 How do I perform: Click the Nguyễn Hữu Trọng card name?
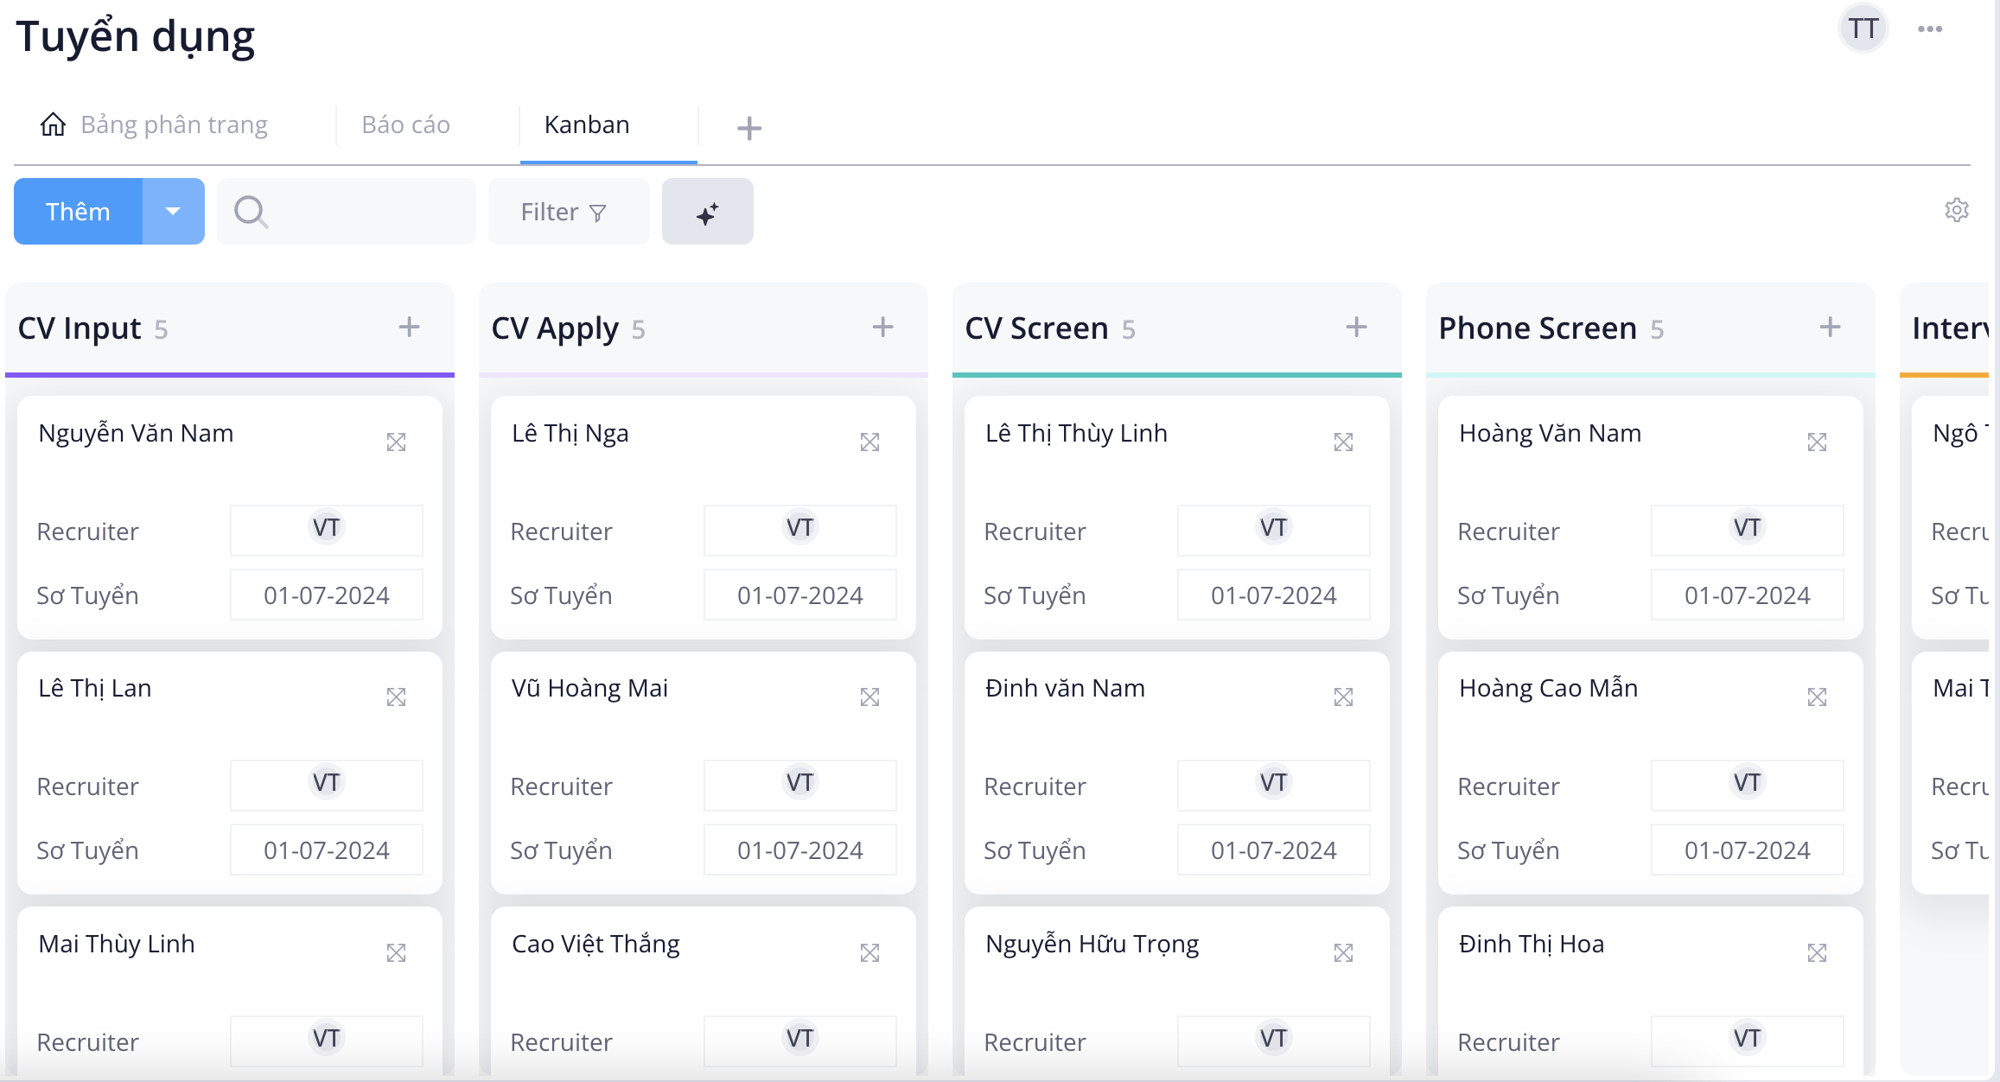pyautogui.click(x=1092, y=944)
